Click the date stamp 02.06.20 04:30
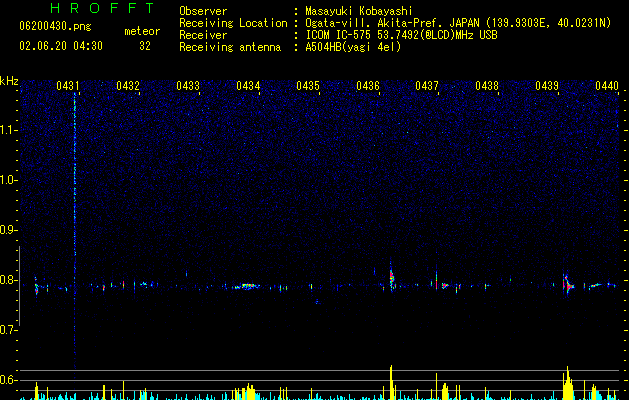629x400 pixels. pyautogui.click(x=61, y=46)
